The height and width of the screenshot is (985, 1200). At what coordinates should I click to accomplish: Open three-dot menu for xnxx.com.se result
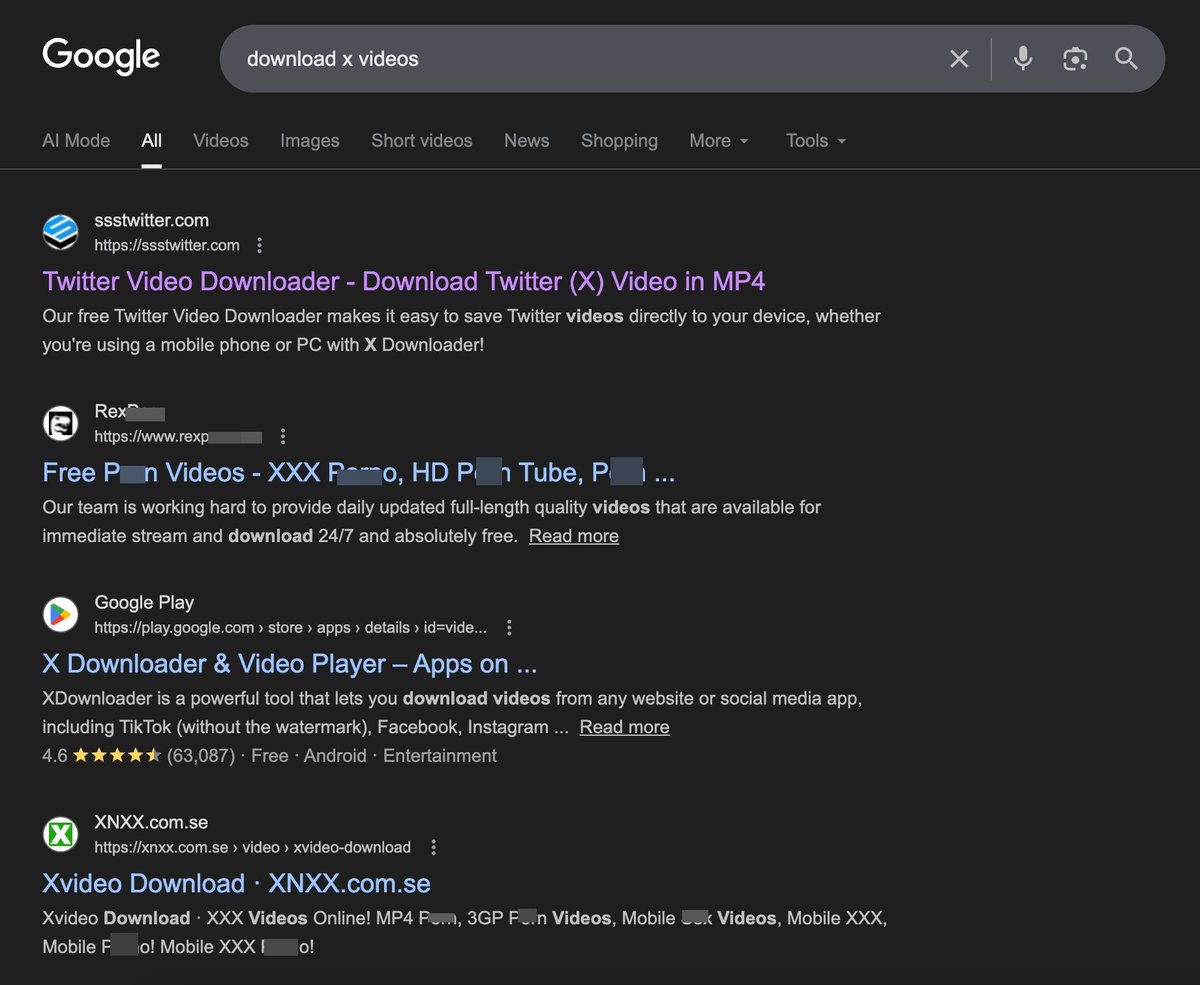pos(433,847)
